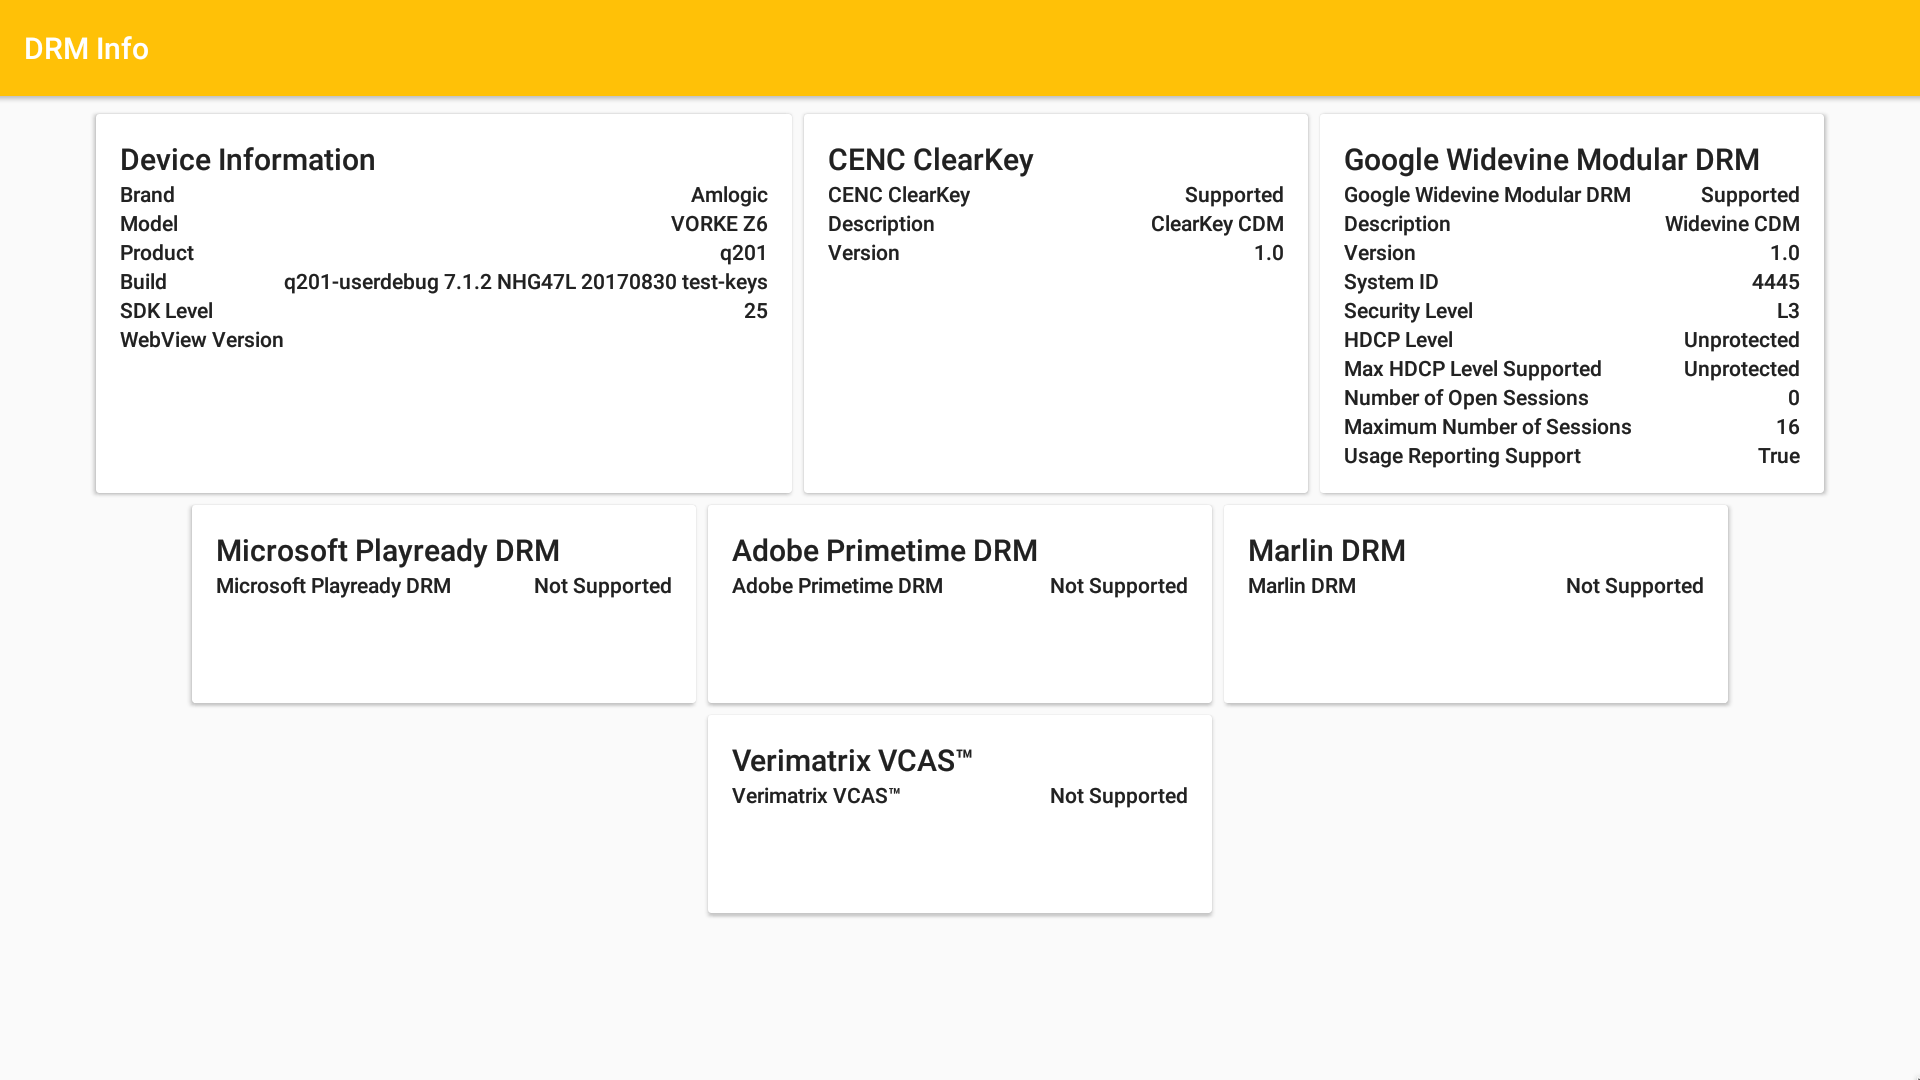This screenshot has width=1920, height=1080.
Task: Click the Adobe Primetime DRM row label
Action: point(837,586)
